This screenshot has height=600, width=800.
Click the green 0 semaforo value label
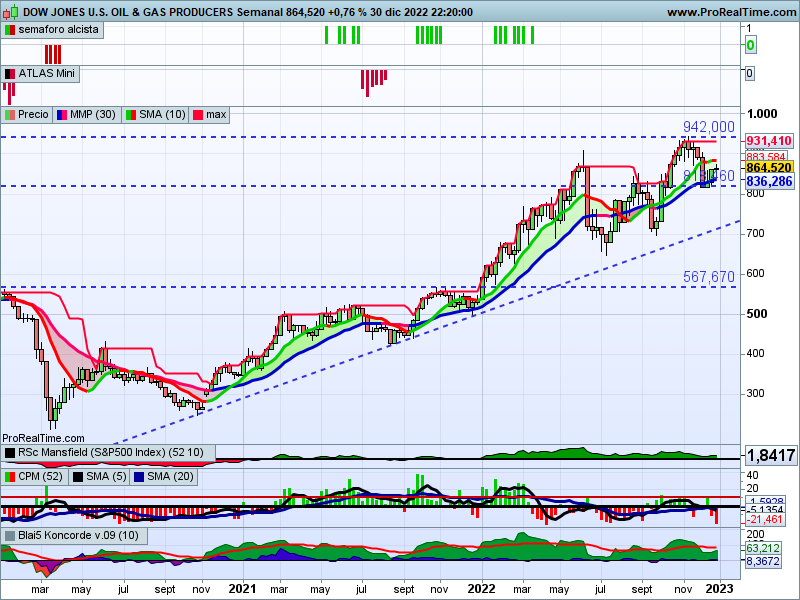tap(750, 45)
